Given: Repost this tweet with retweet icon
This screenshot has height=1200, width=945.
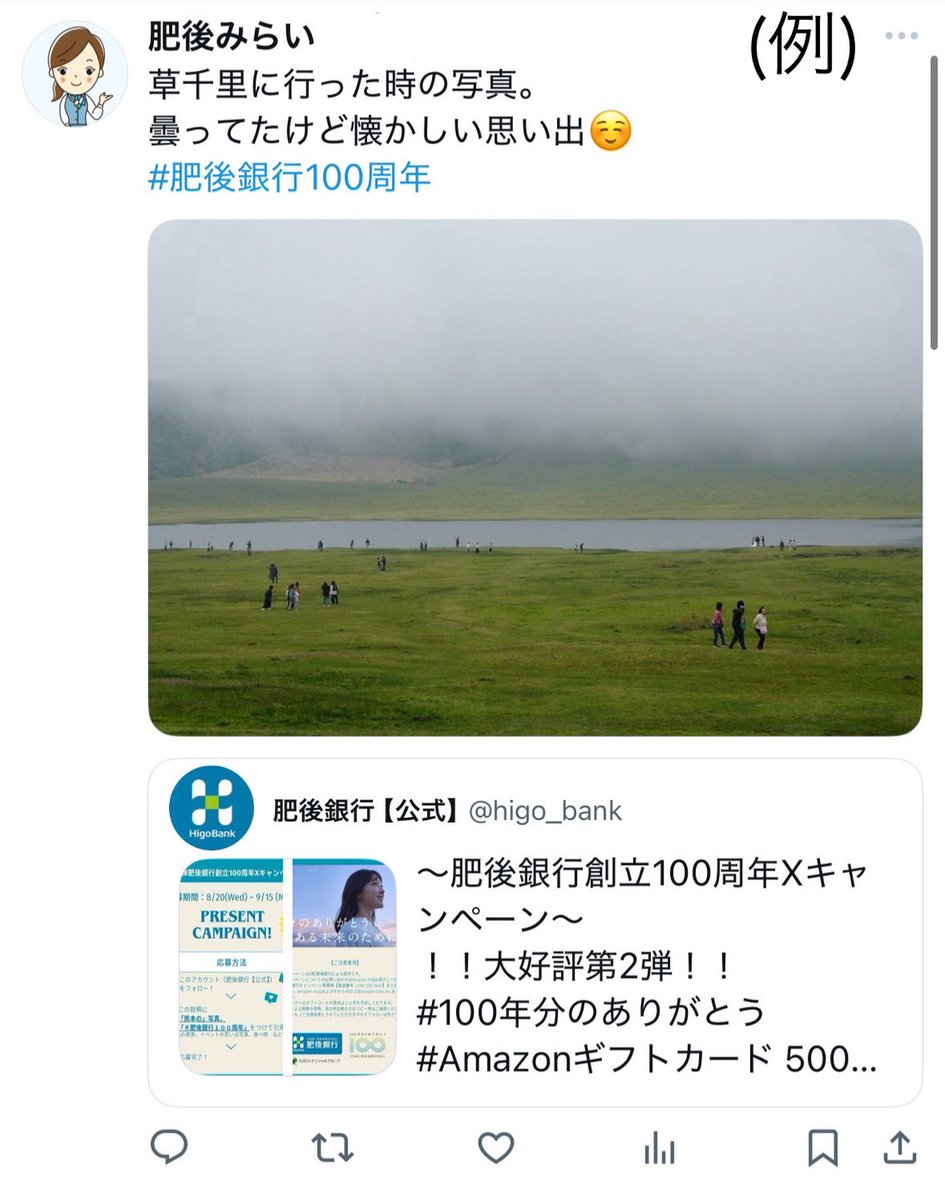Looking at the screenshot, I should point(332,1148).
